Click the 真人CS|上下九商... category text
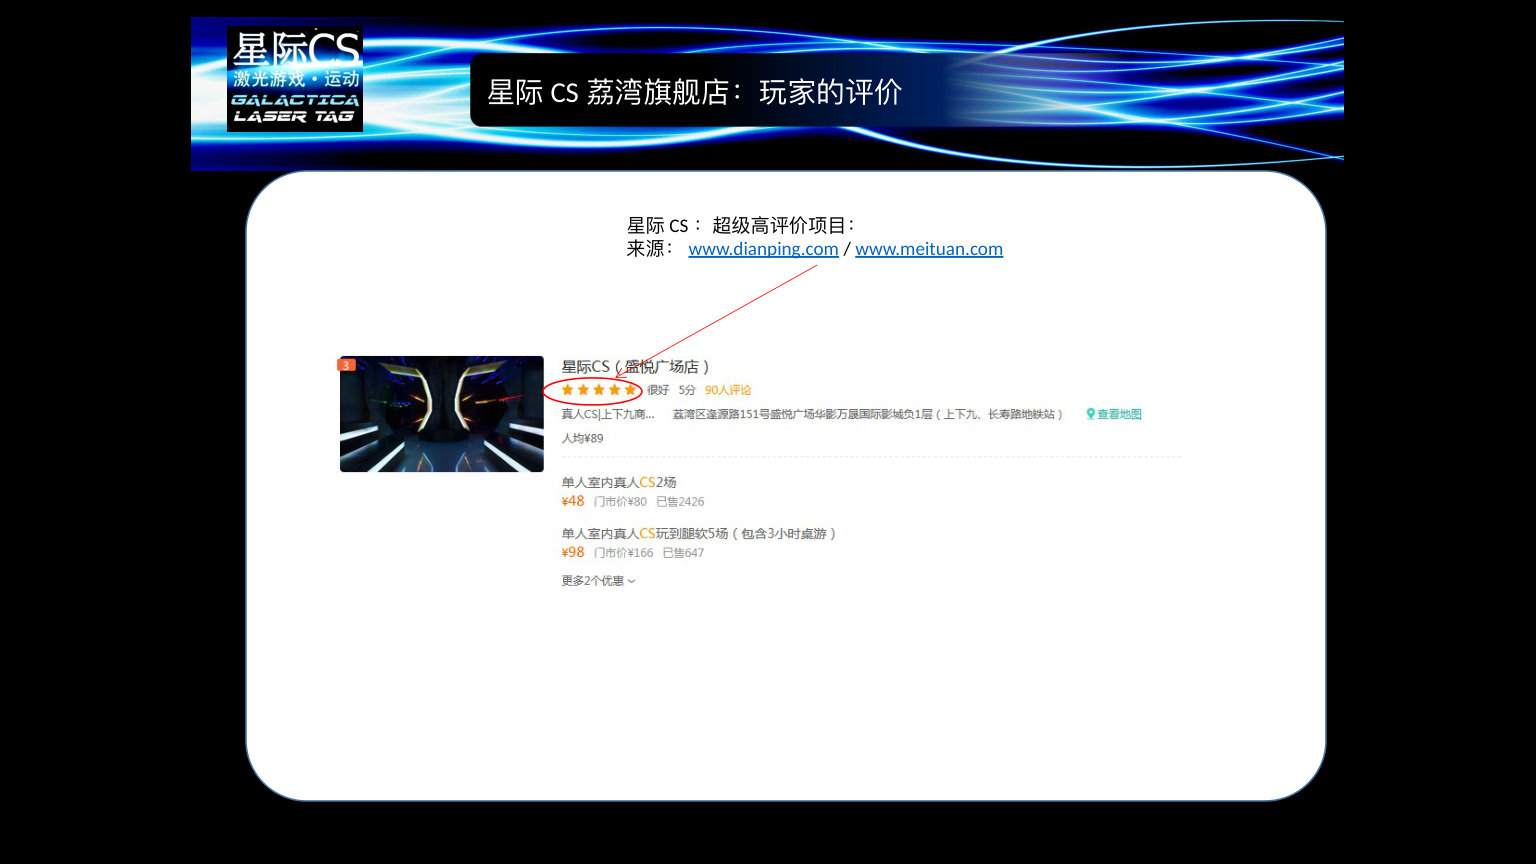 [x=608, y=414]
